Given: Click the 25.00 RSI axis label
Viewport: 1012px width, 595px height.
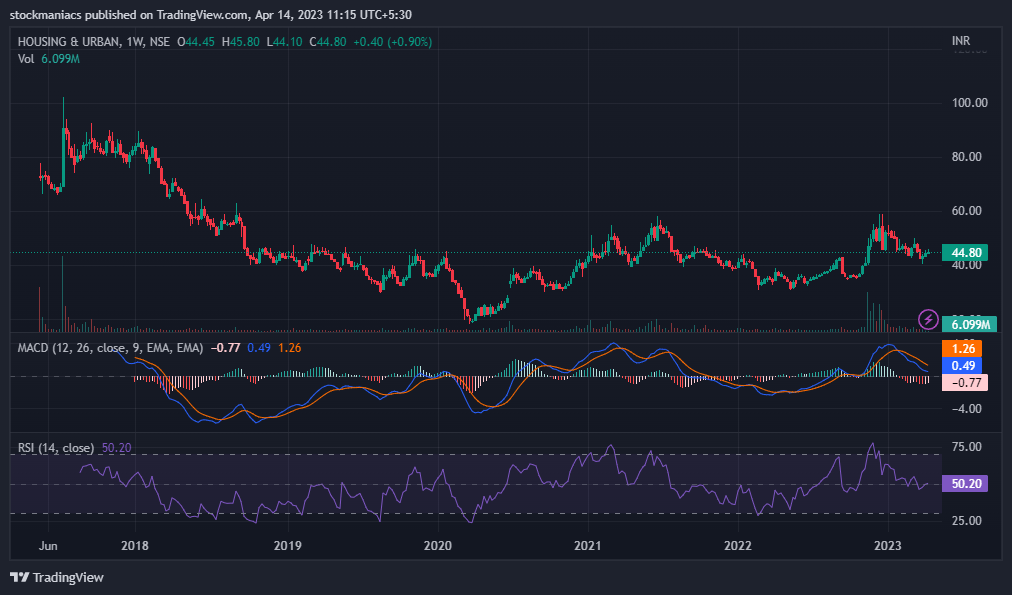Looking at the screenshot, I should click(966, 520).
